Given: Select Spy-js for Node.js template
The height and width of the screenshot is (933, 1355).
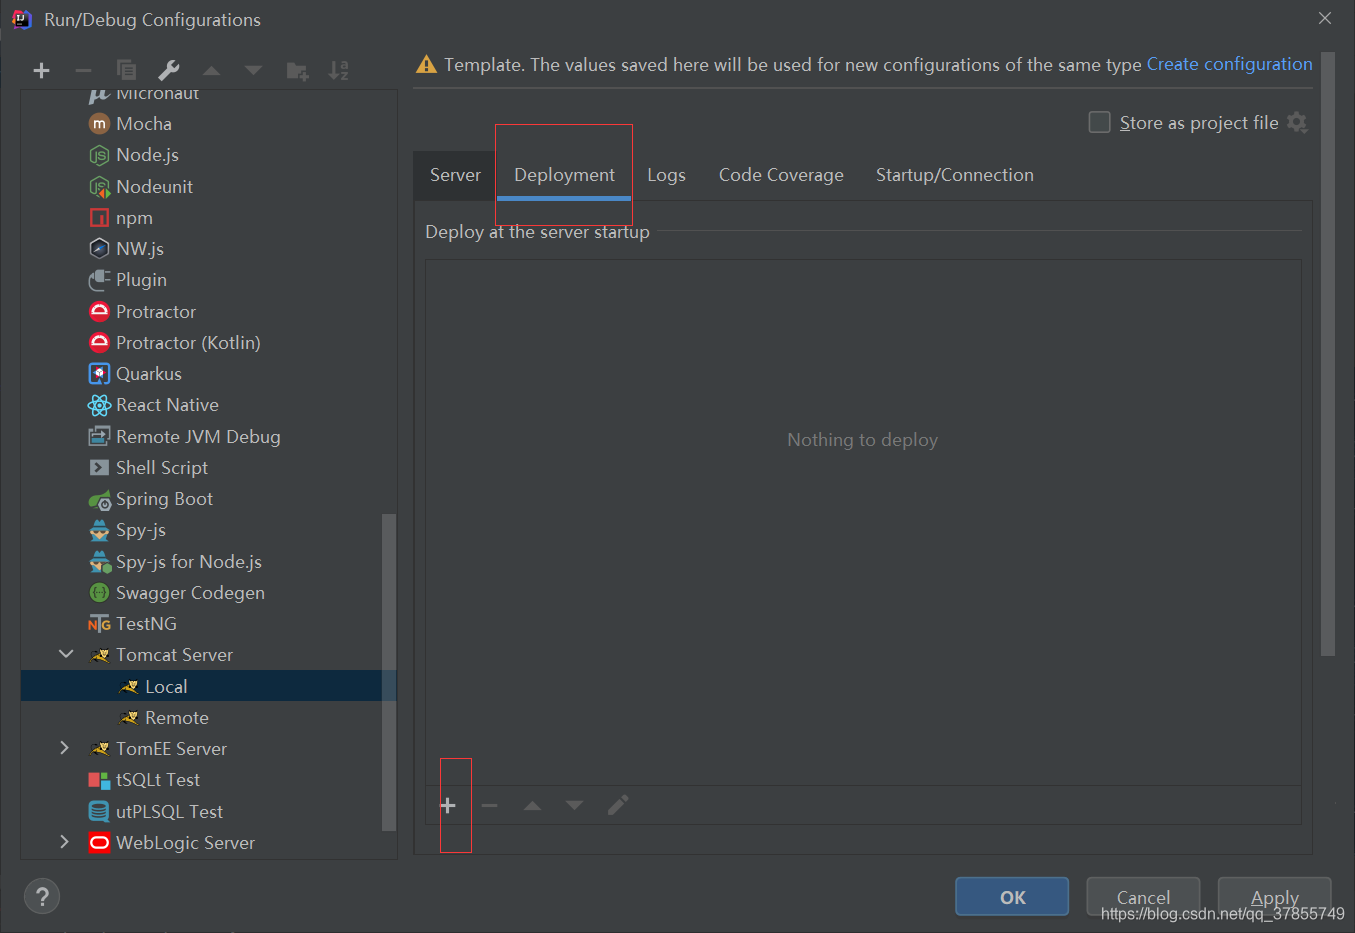Looking at the screenshot, I should 208,561.
